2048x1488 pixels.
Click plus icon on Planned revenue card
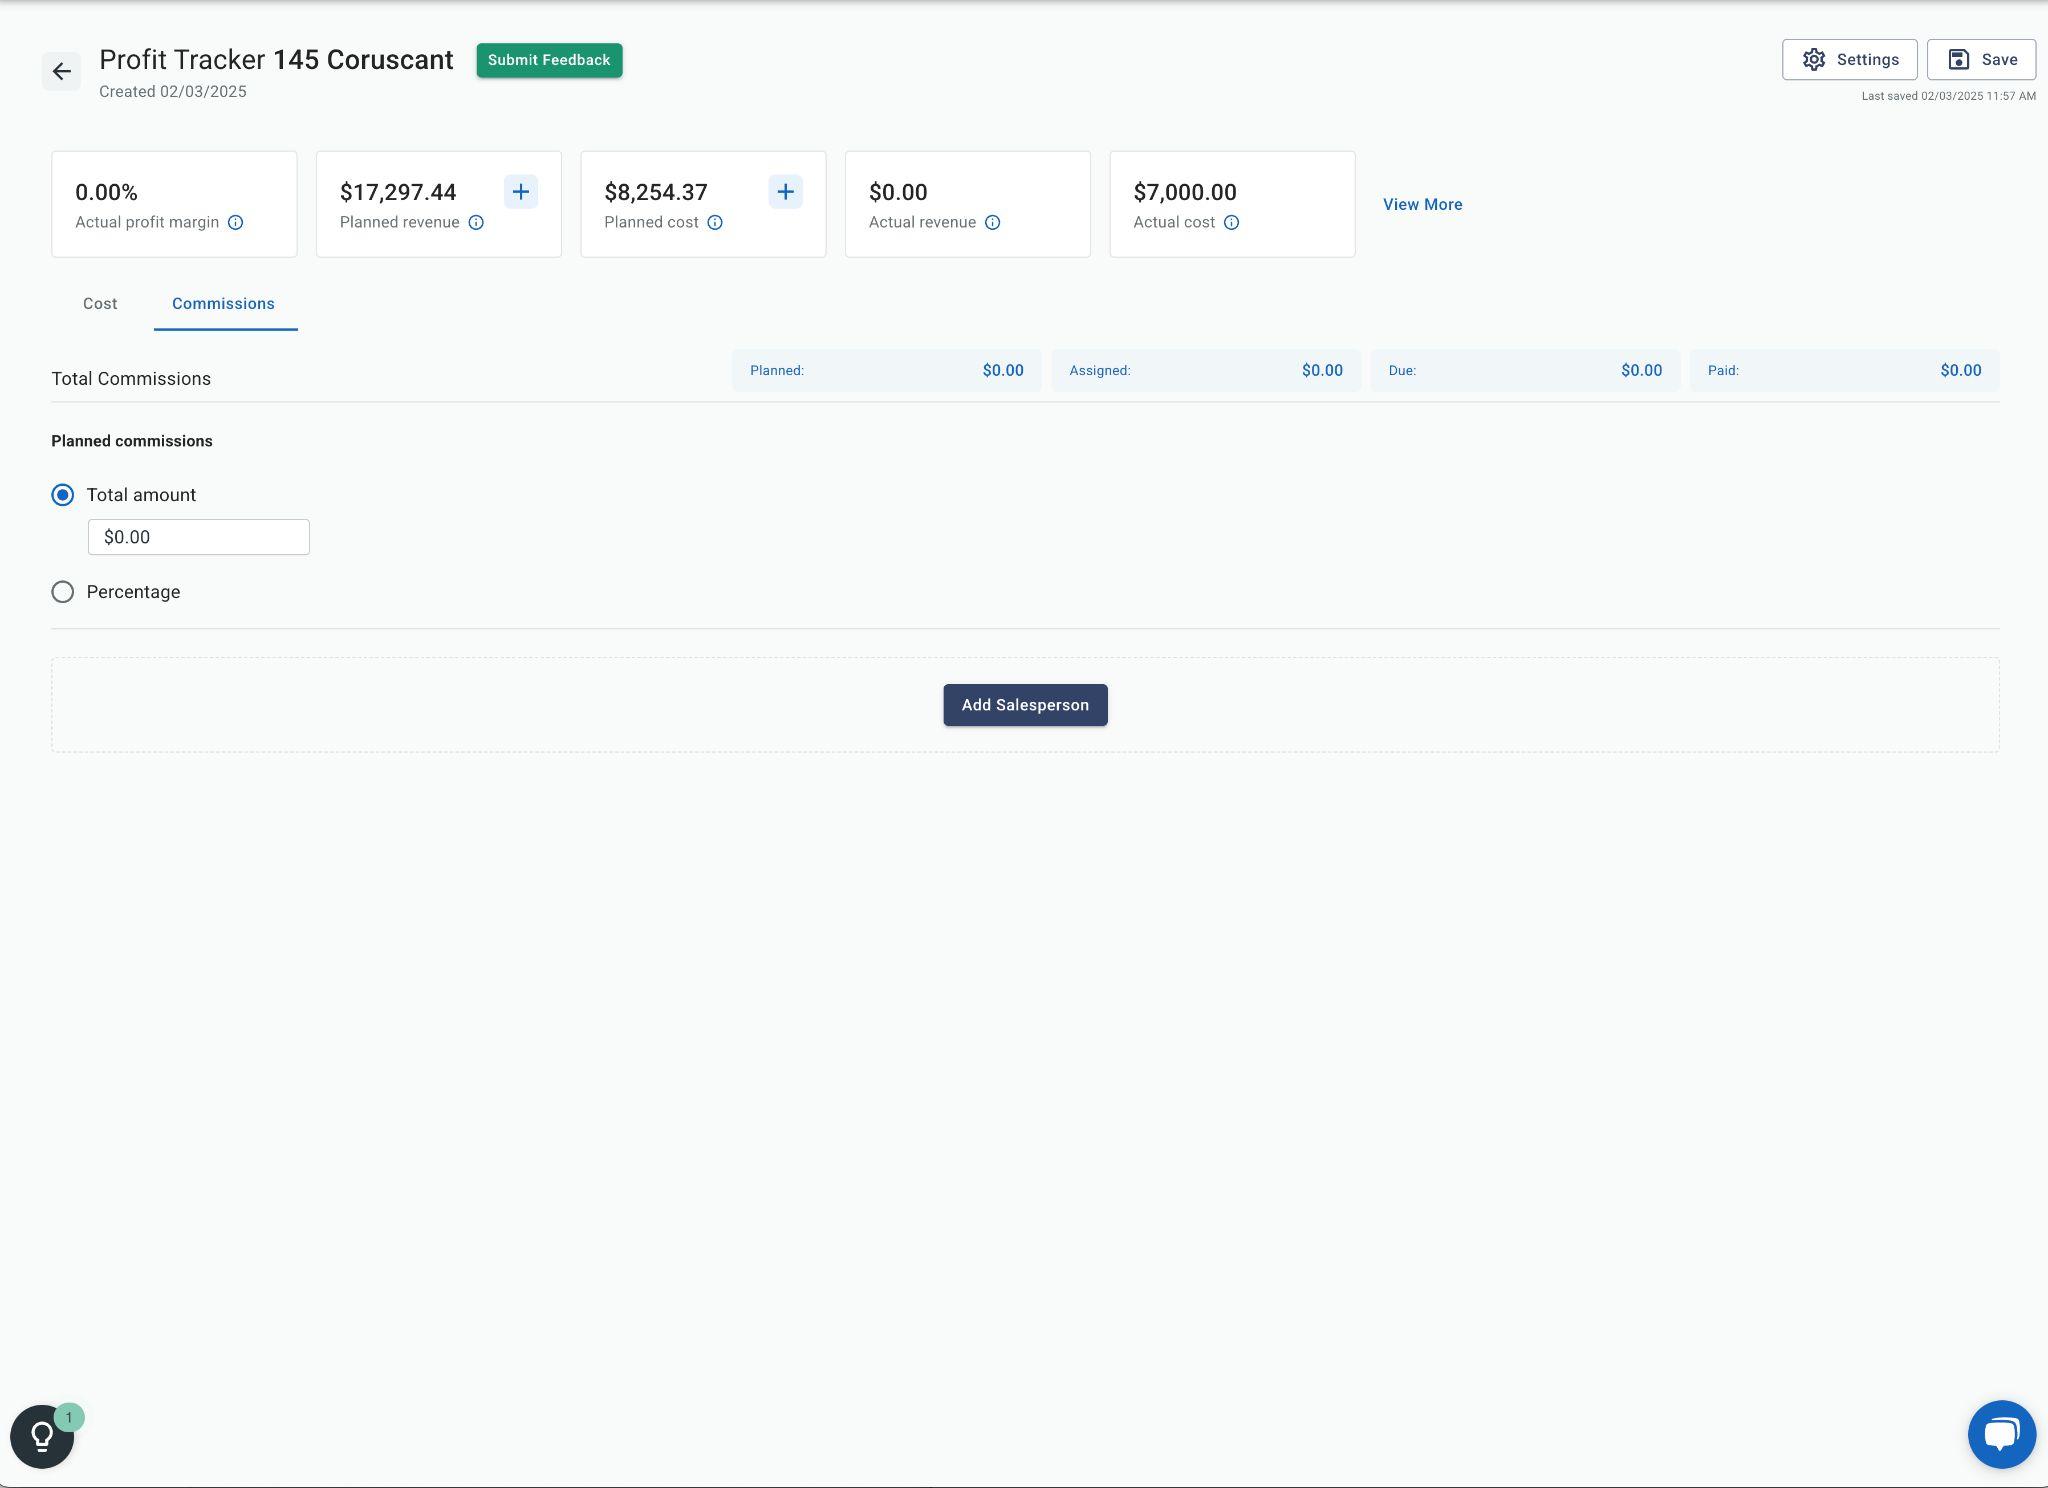520,192
